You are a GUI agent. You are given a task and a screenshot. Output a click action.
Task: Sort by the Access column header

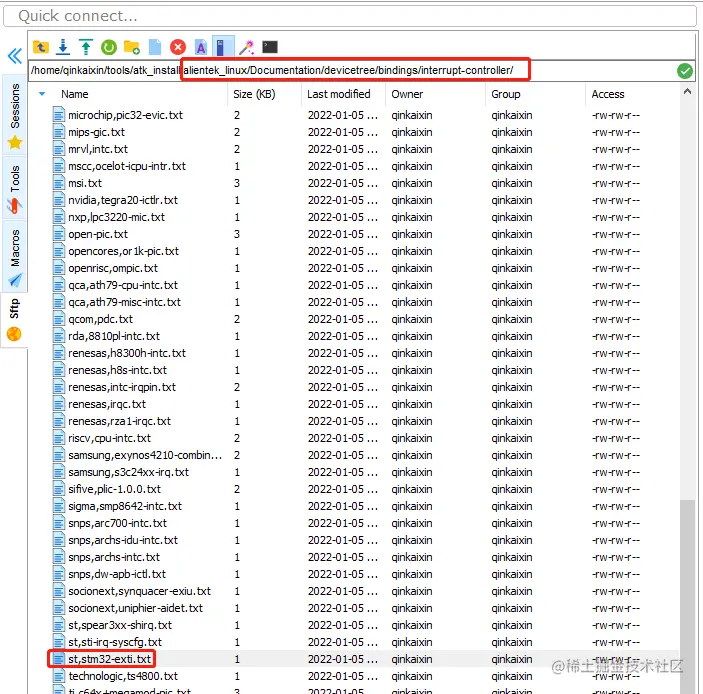[x=608, y=94]
